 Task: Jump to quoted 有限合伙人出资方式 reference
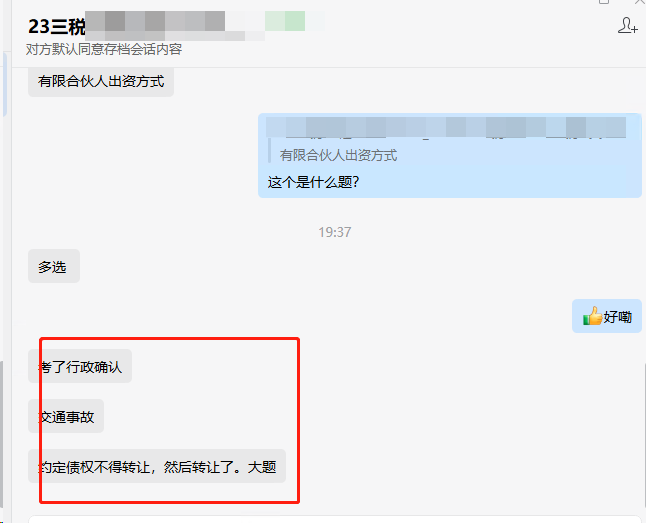[338, 155]
